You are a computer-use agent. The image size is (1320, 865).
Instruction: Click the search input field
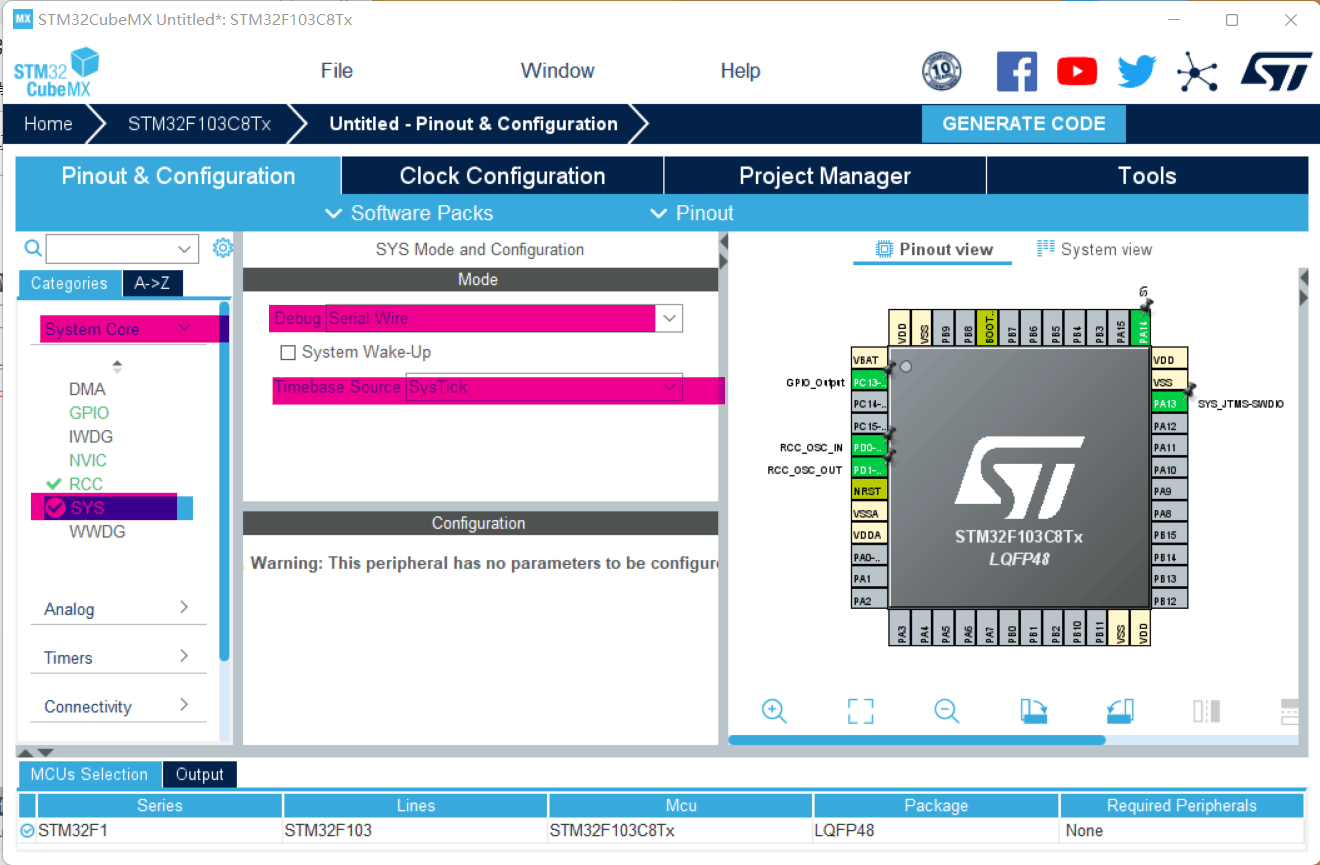pos(113,248)
